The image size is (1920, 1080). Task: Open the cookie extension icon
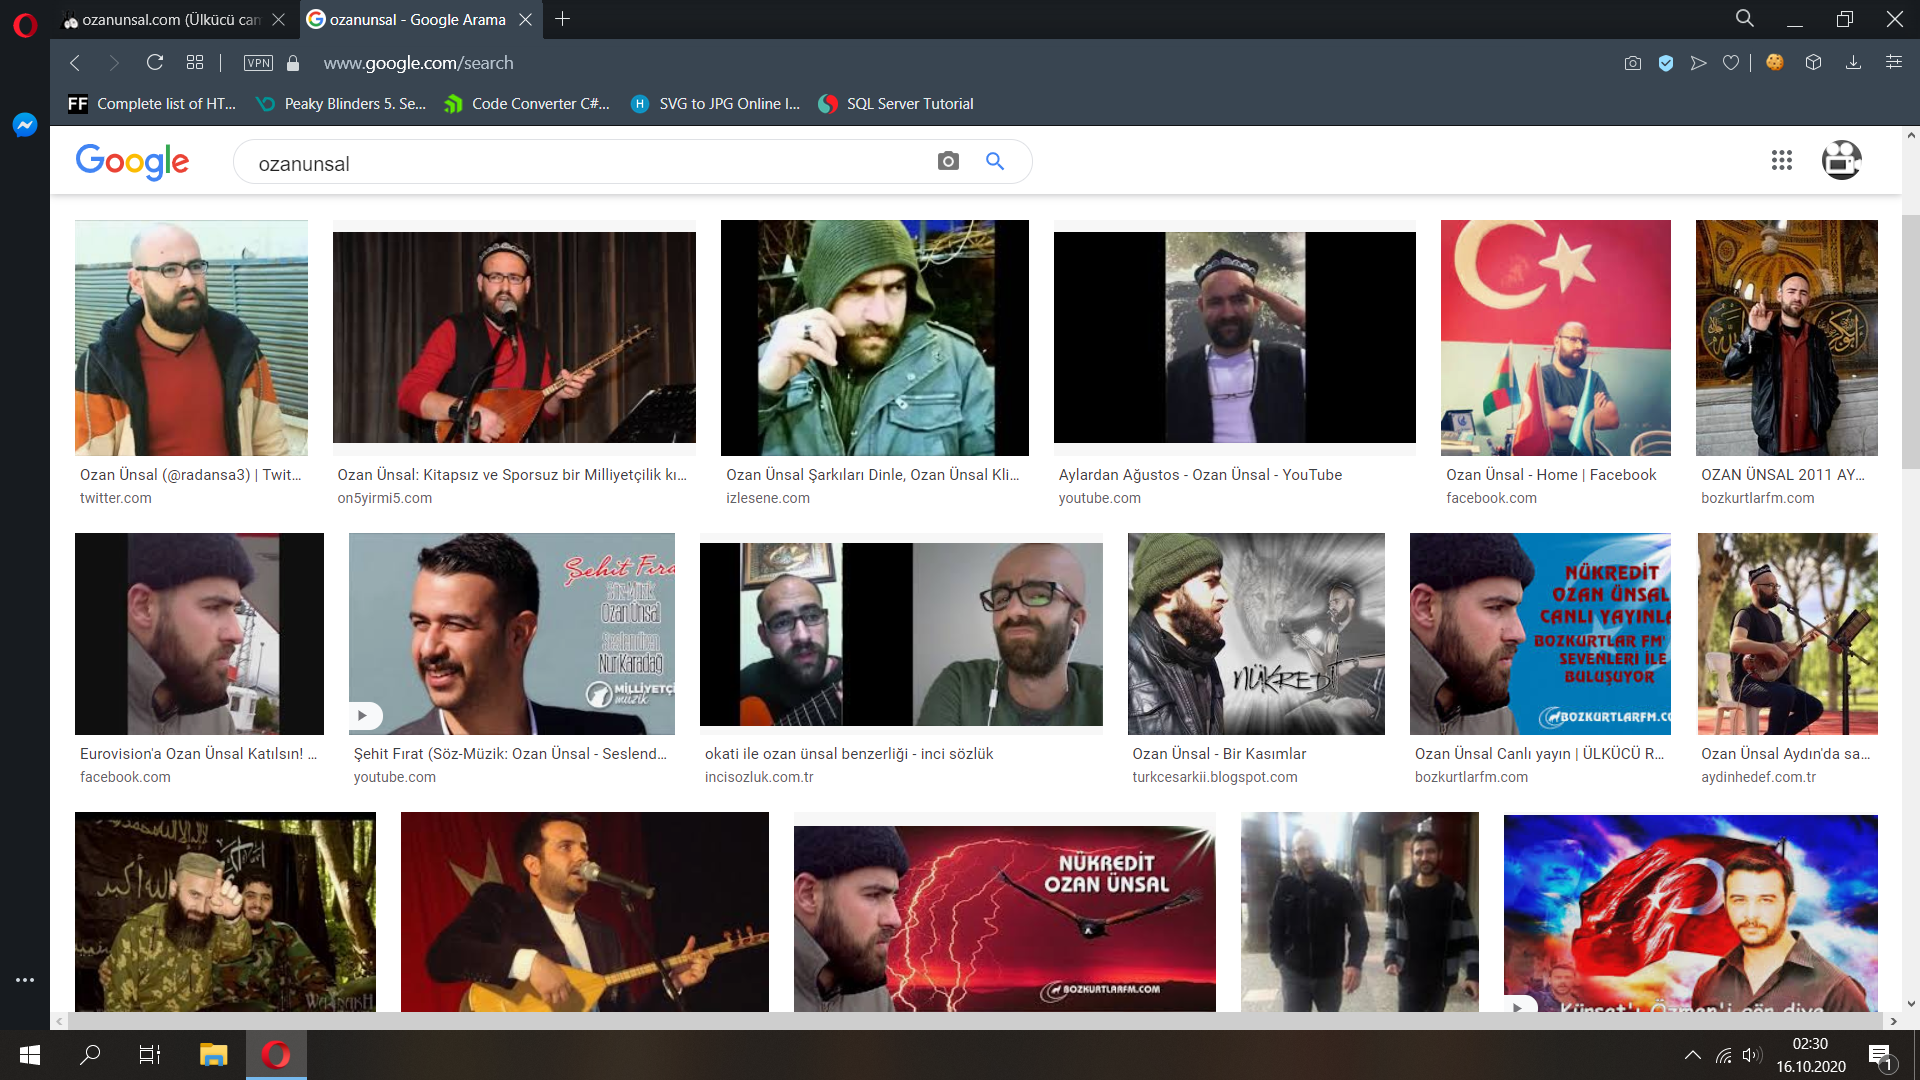tap(1775, 62)
